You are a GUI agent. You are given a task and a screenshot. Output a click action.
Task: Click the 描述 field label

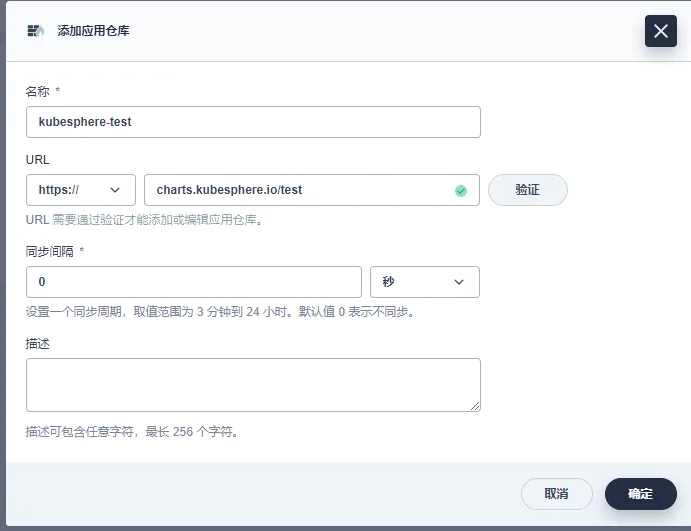37,344
